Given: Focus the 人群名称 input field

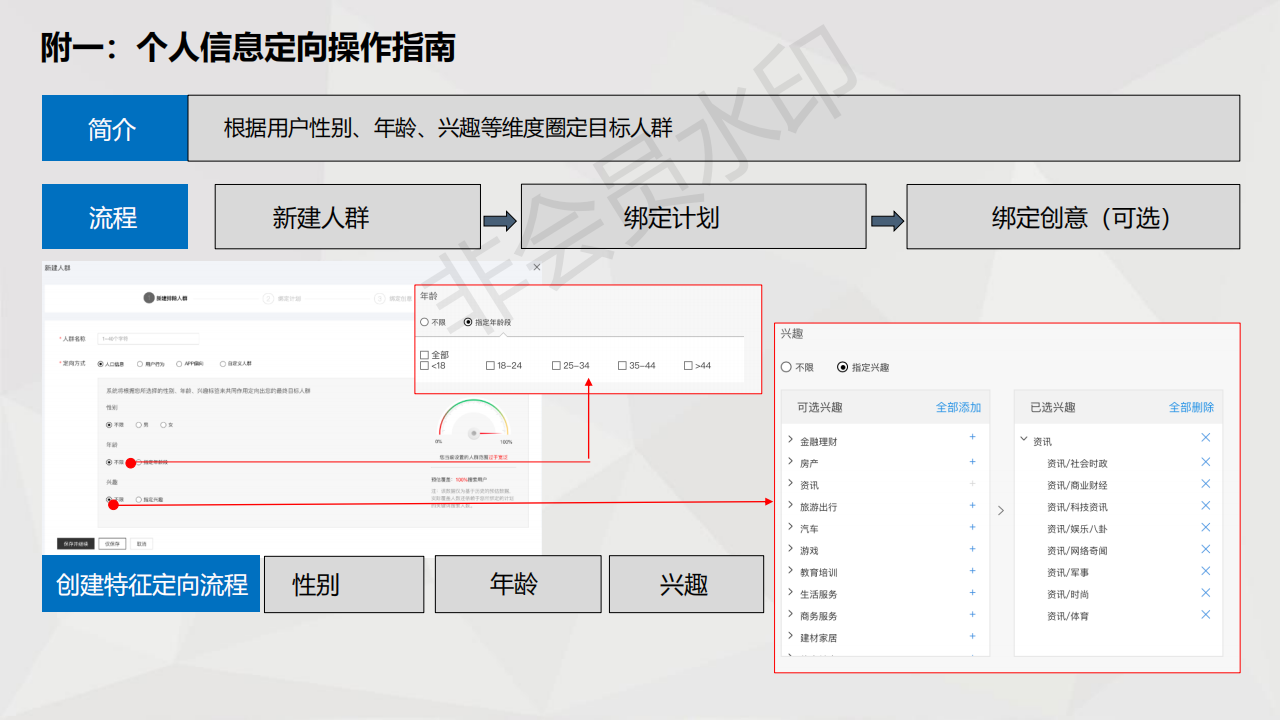Looking at the screenshot, I should coord(148,339).
